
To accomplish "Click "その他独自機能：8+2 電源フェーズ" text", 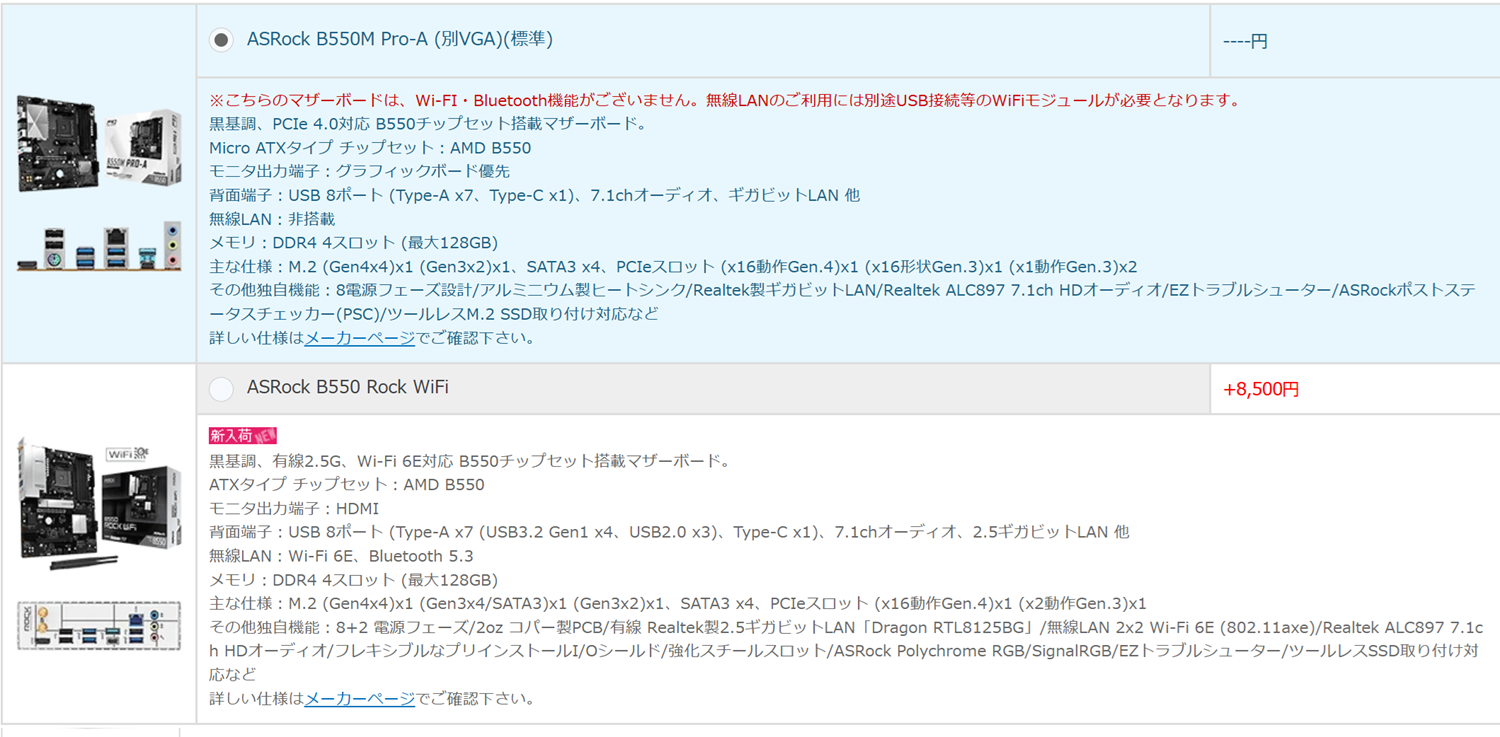I will tap(846, 651).
